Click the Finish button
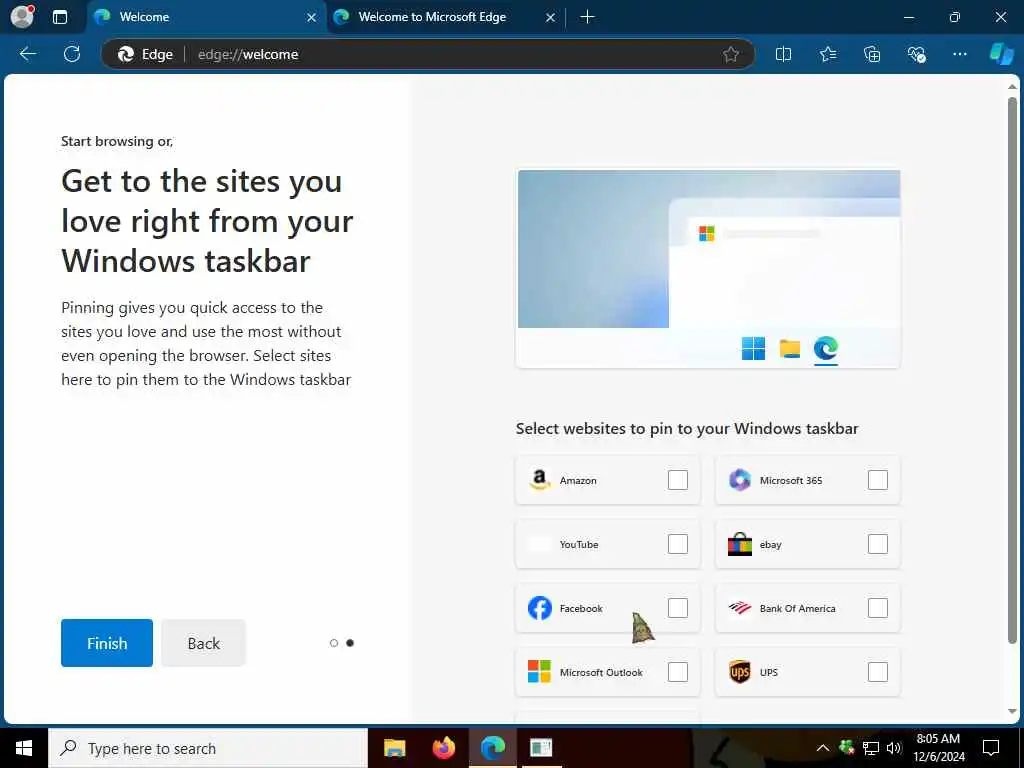Screen dimensions: 1024x768 coord(107,643)
